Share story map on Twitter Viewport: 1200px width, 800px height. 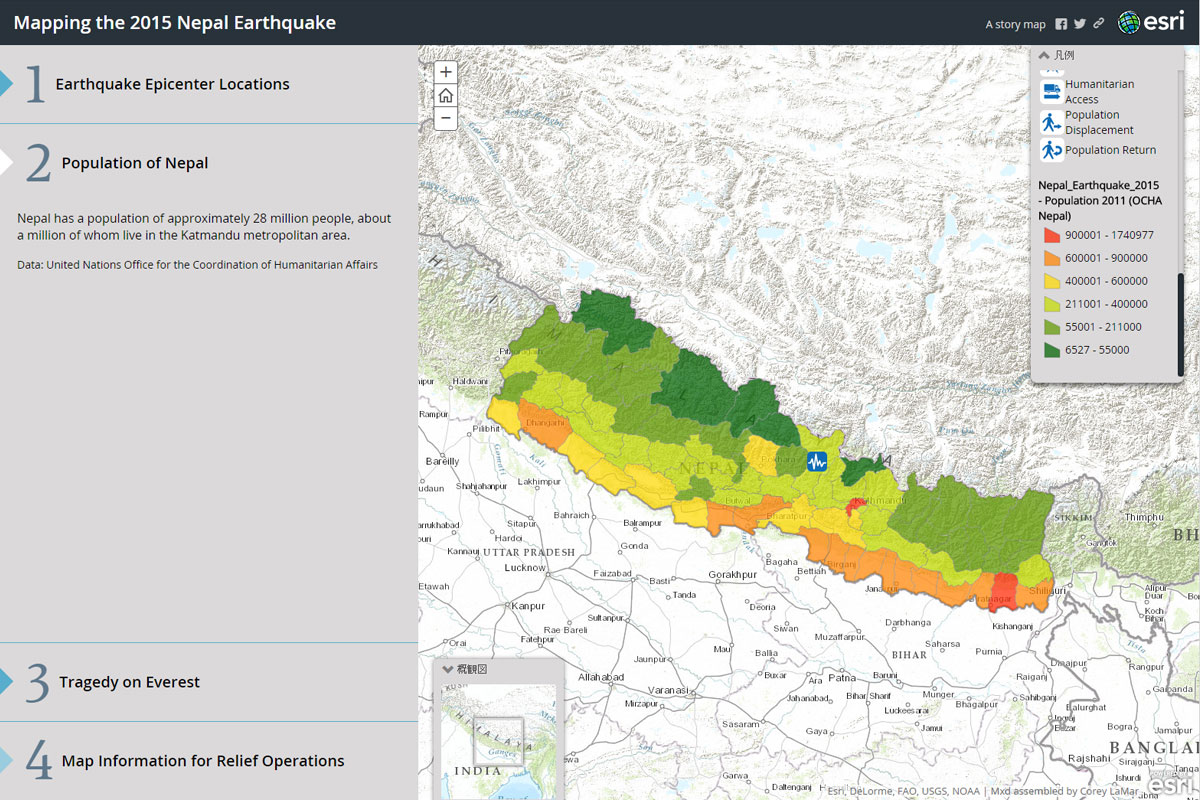tap(1080, 24)
